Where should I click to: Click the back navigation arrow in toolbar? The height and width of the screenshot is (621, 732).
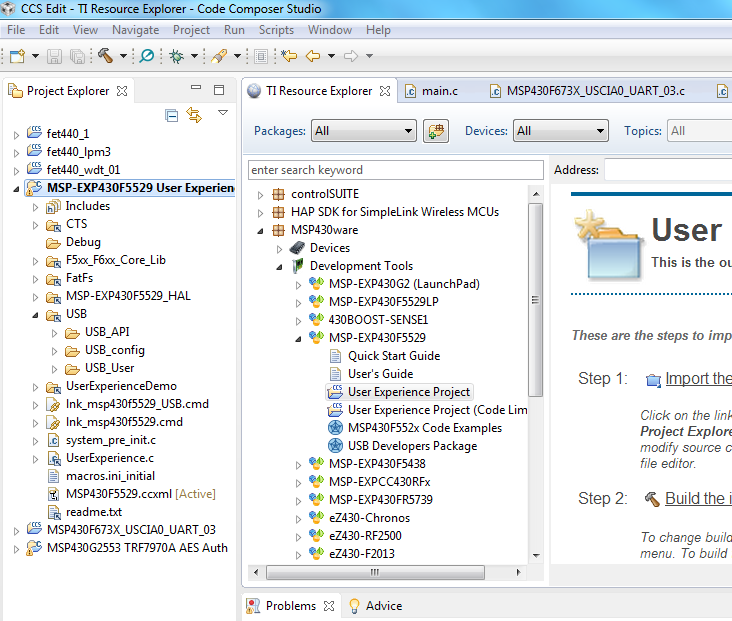coord(313,56)
